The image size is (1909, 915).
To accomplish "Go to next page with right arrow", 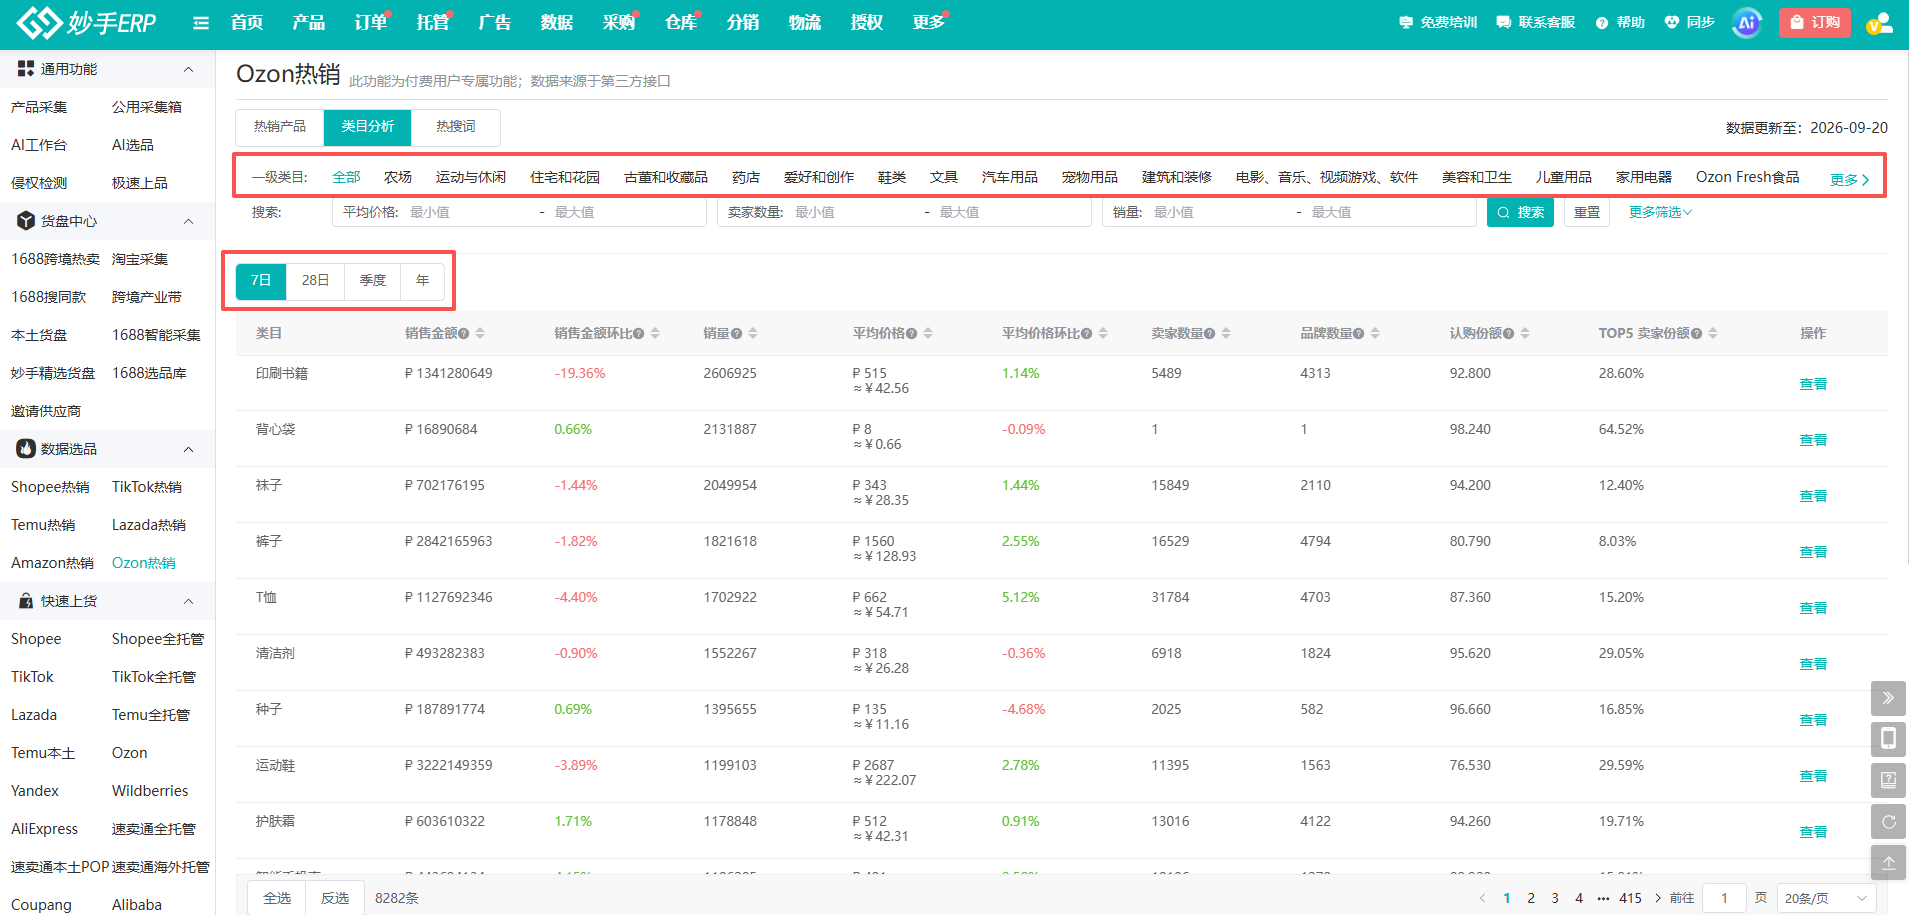I will (1658, 898).
